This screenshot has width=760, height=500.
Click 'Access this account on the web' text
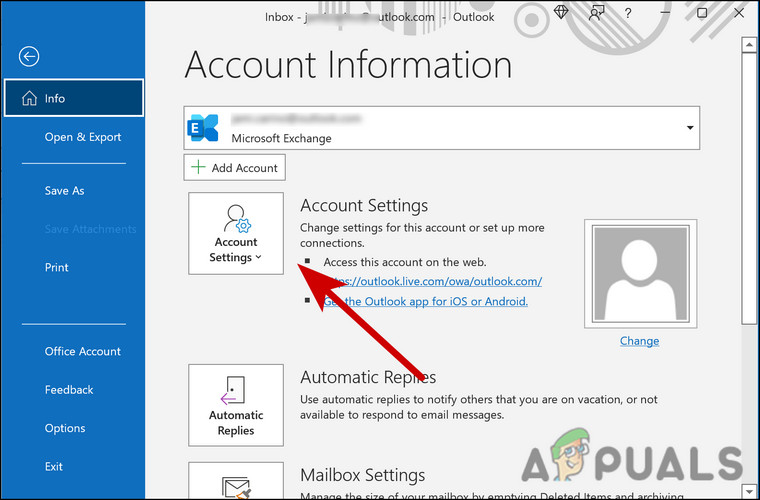point(405,262)
